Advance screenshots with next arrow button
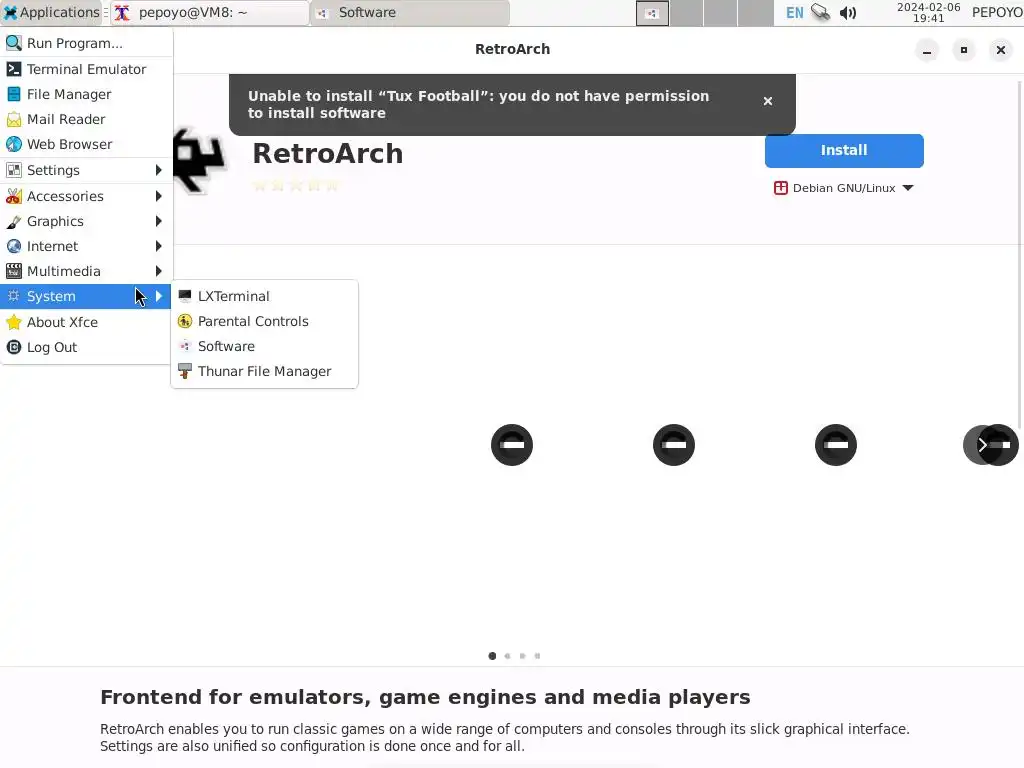The height and width of the screenshot is (768, 1024). coord(982,445)
